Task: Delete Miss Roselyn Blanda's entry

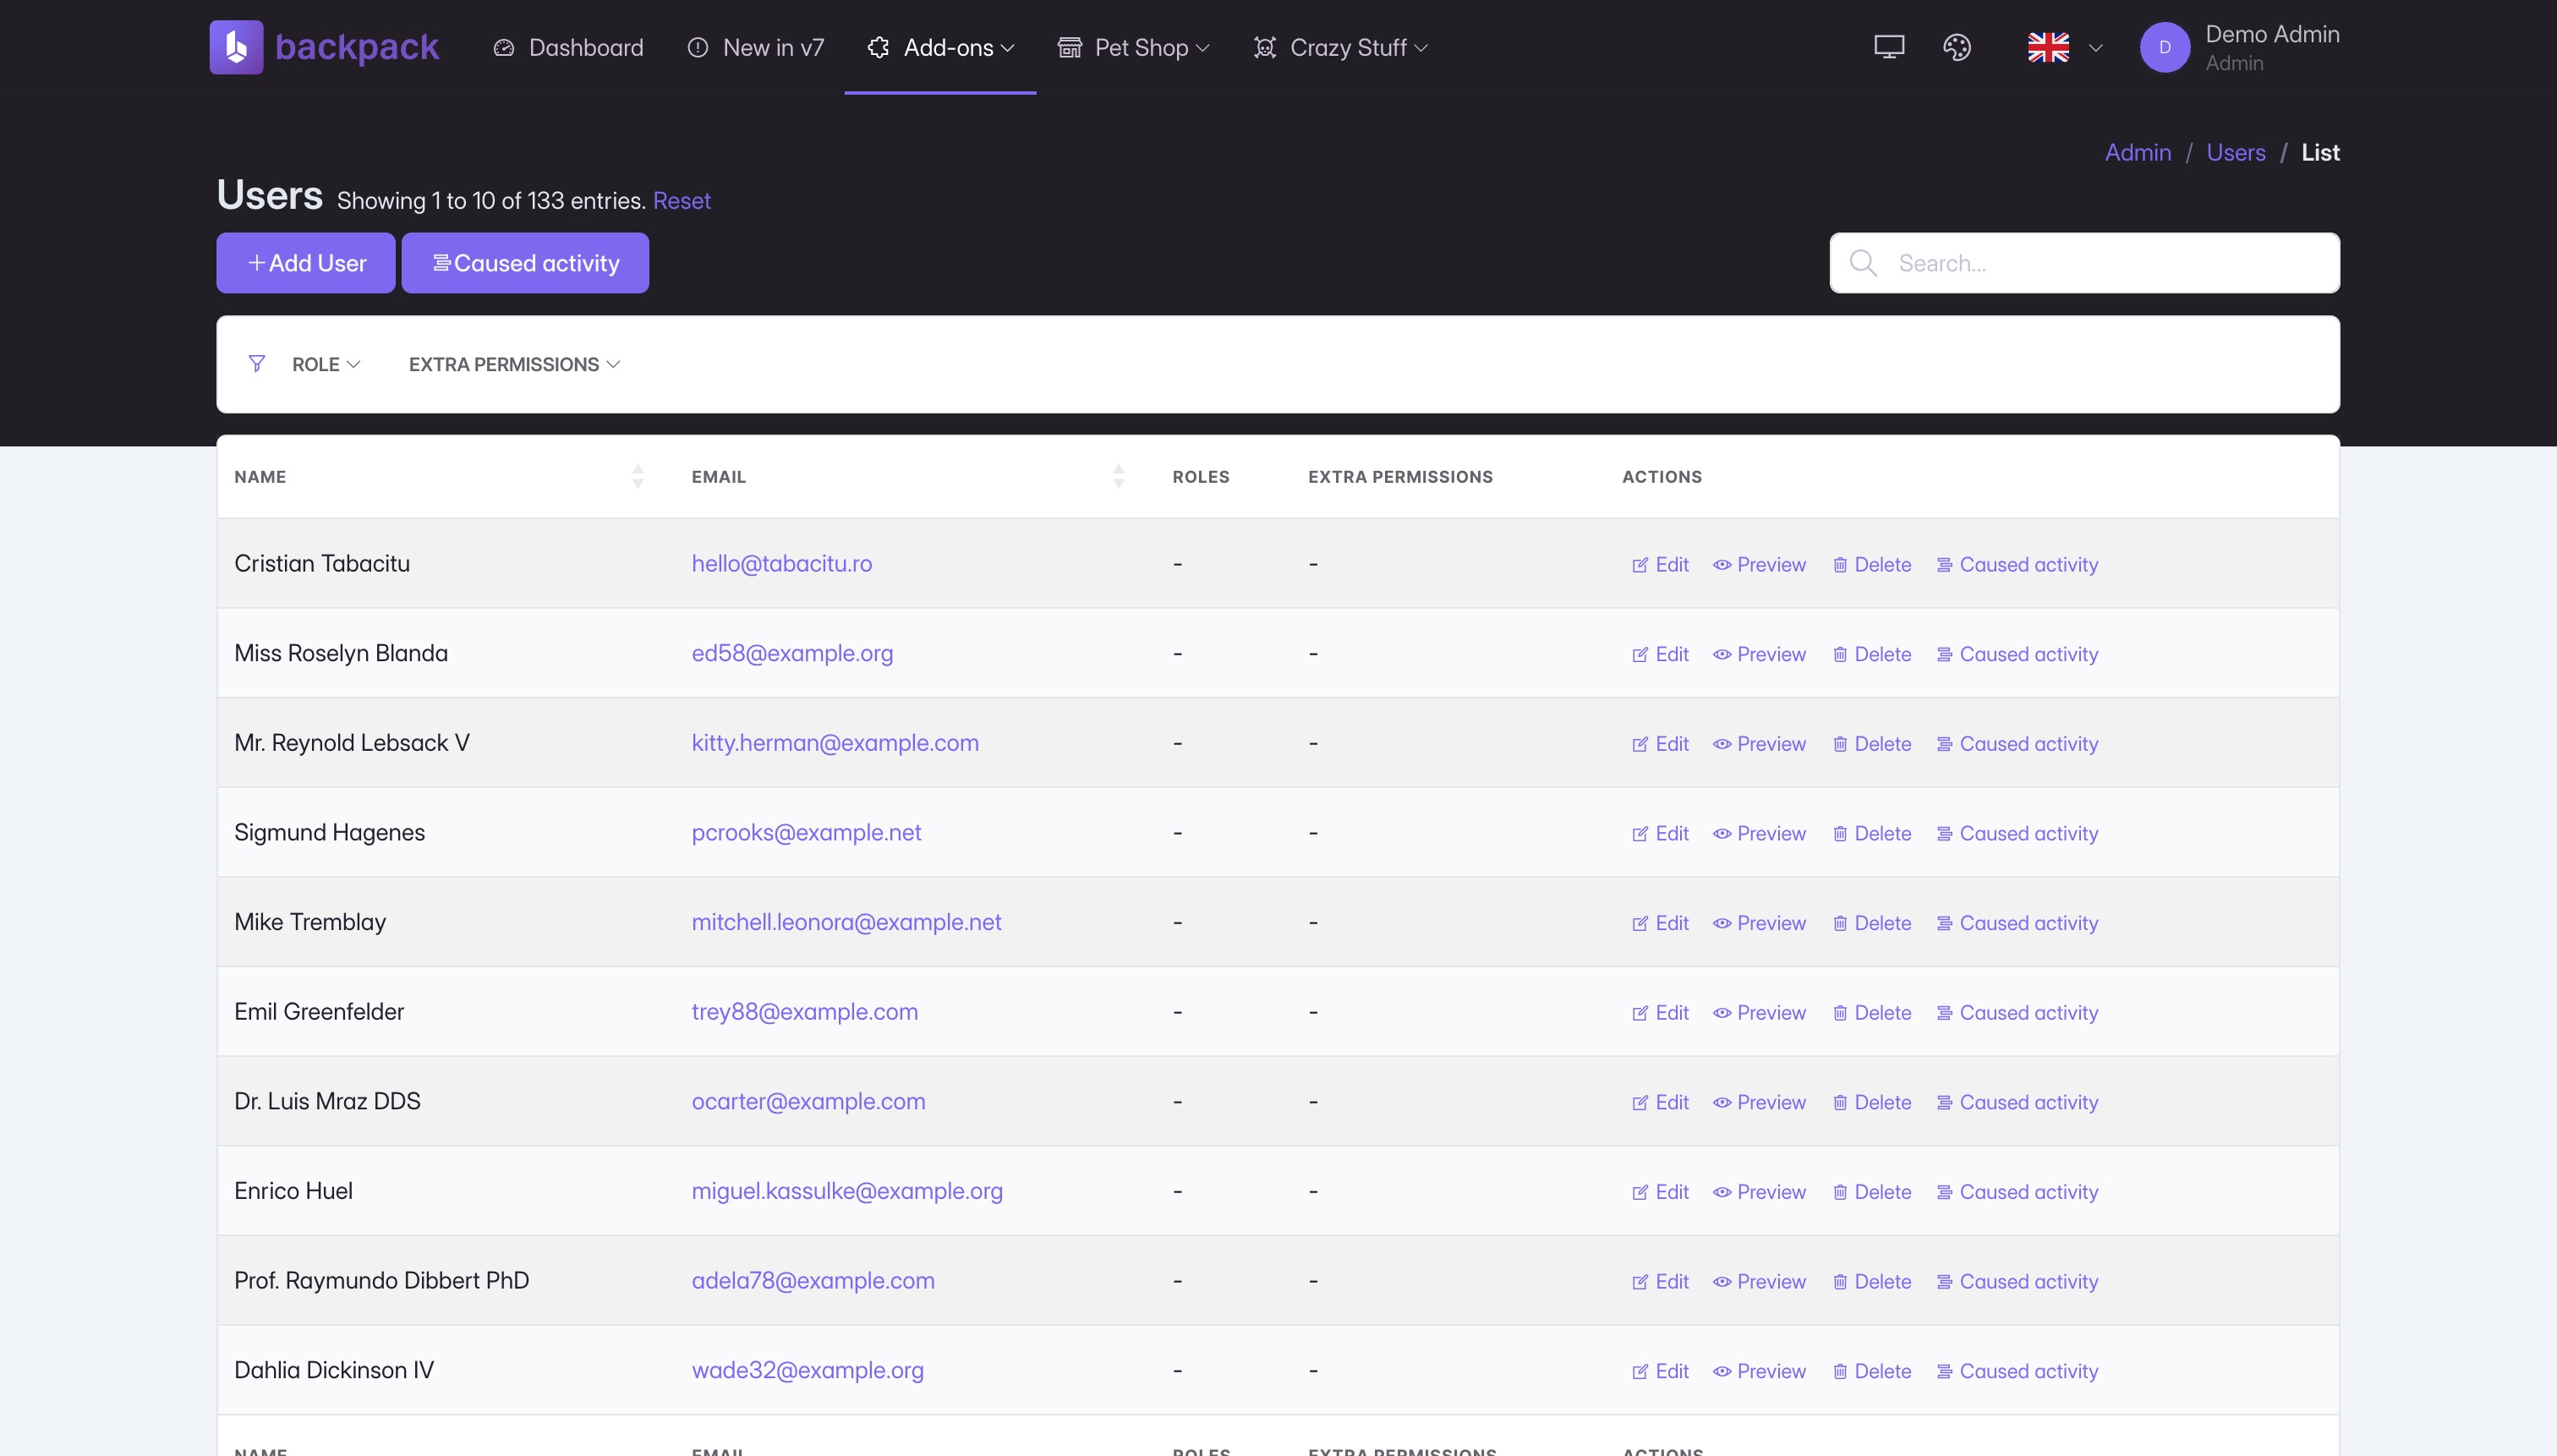Action: pyautogui.click(x=1871, y=654)
